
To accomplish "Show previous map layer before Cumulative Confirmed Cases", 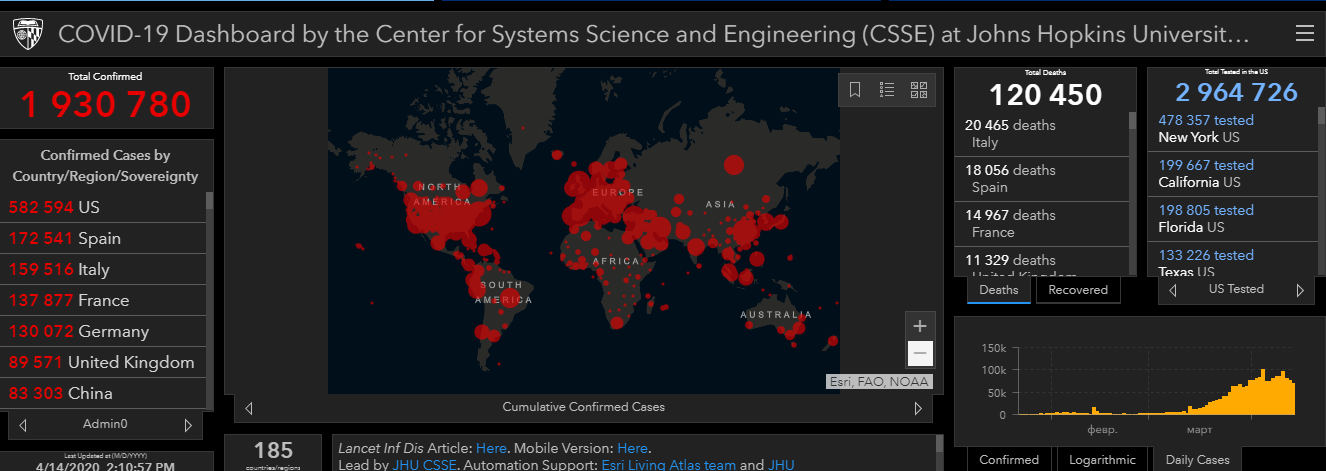I will [249, 408].
